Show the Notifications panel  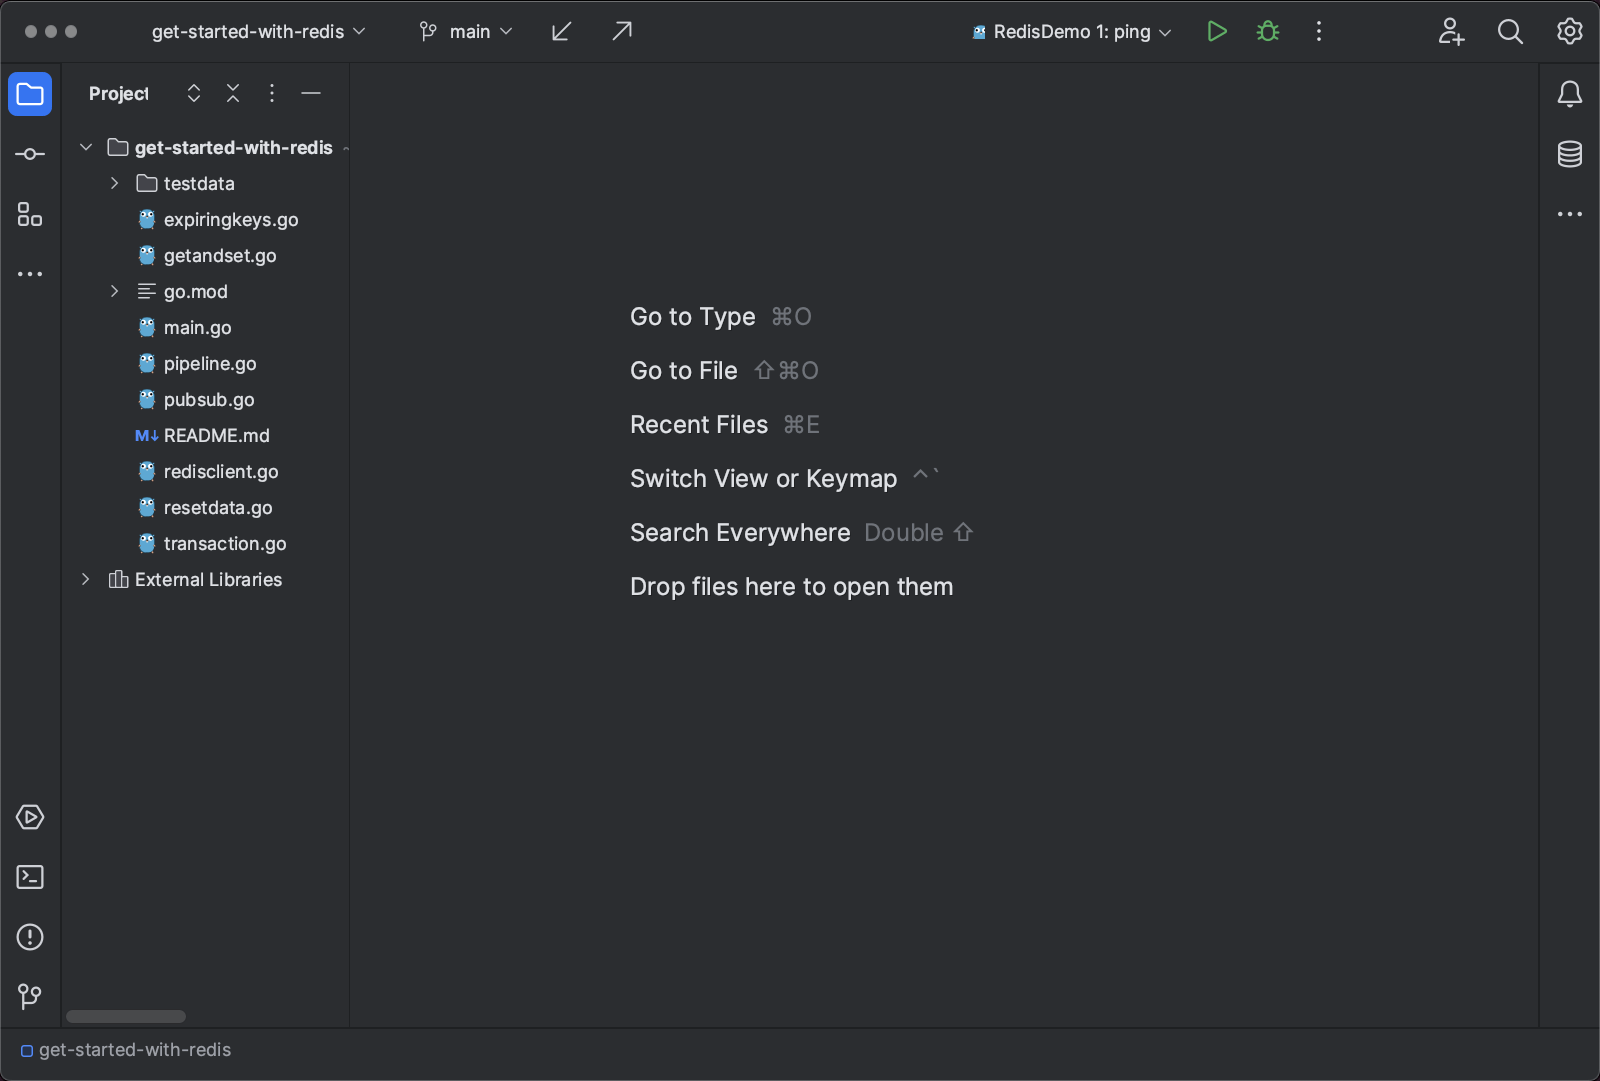click(1569, 93)
